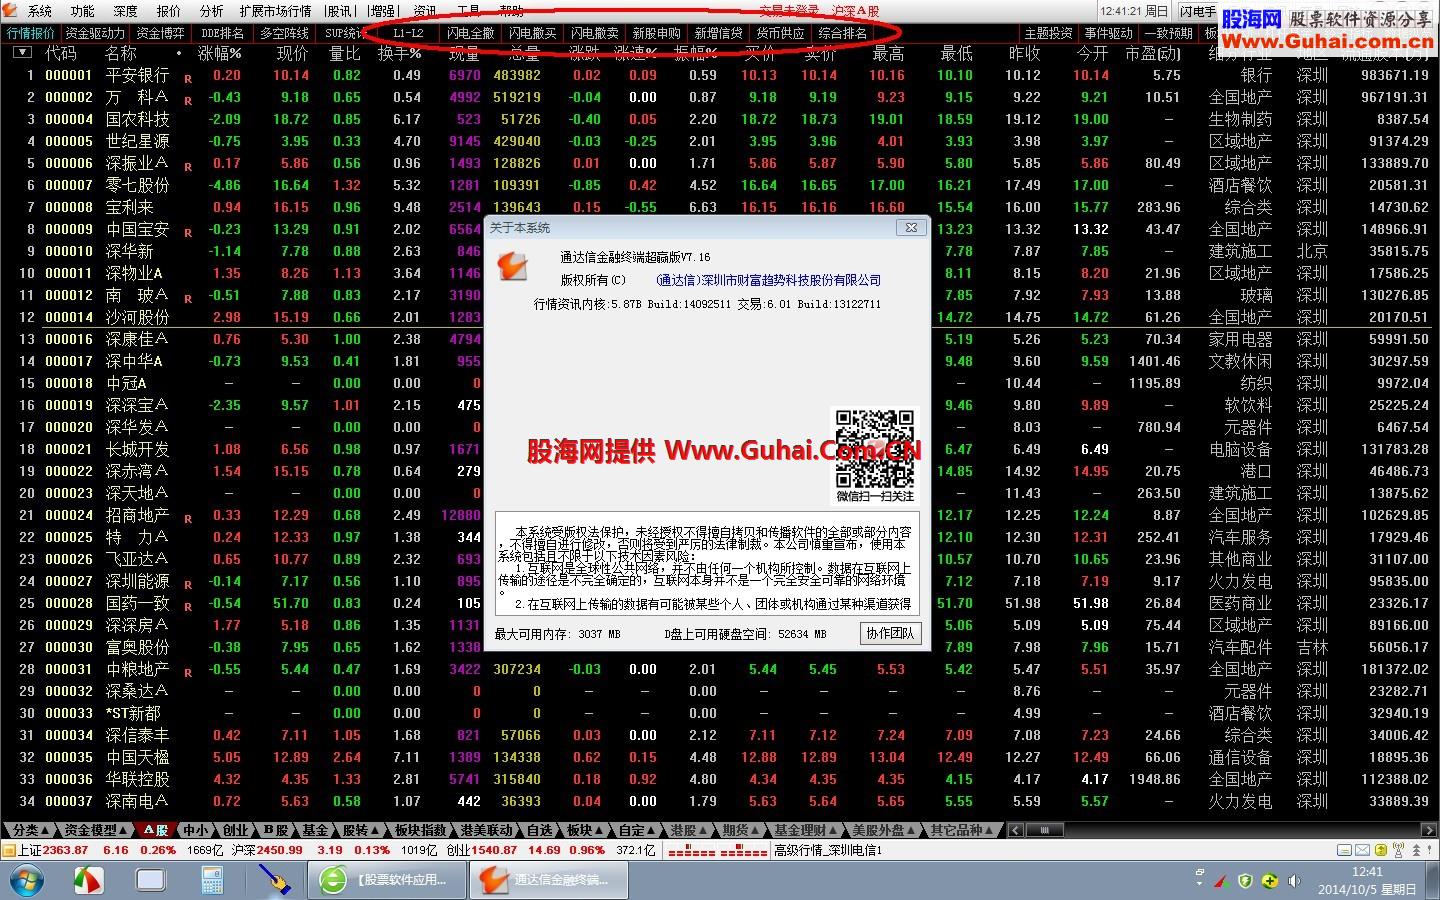Screen dimensions: 1440x900
Task: Switch to the 新股申购 tab
Action: tap(656, 33)
